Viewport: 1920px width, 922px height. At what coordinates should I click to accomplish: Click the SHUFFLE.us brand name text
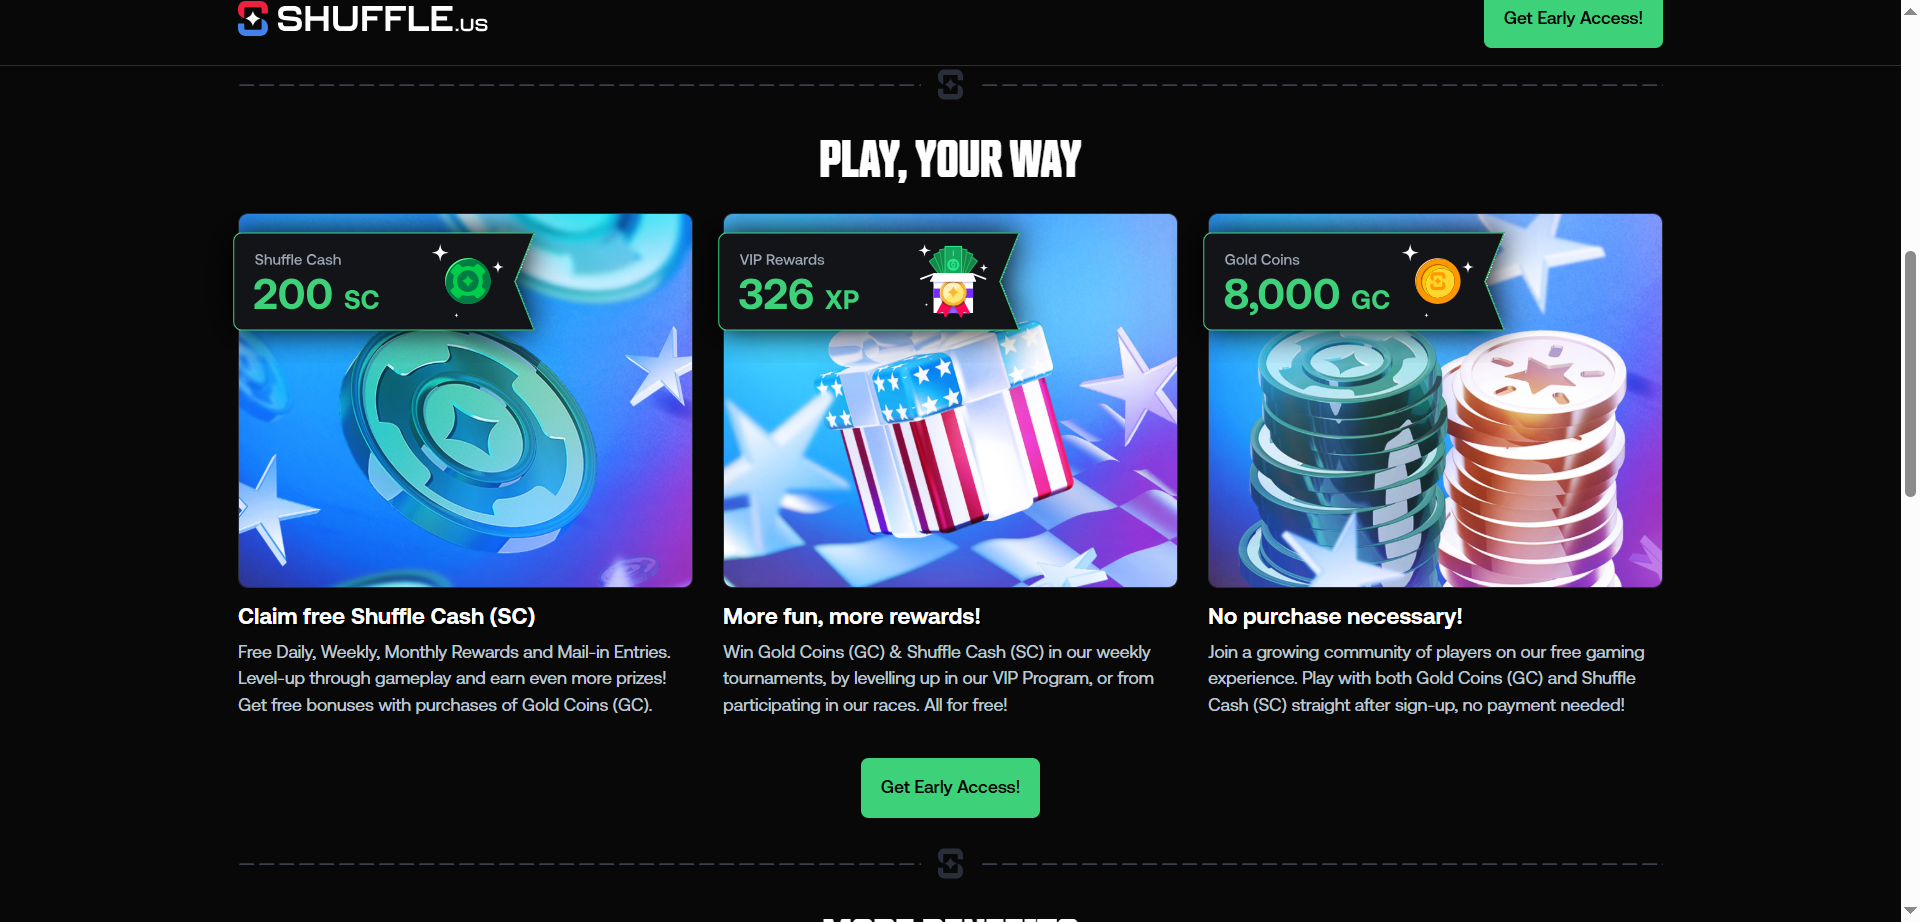coord(382,19)
